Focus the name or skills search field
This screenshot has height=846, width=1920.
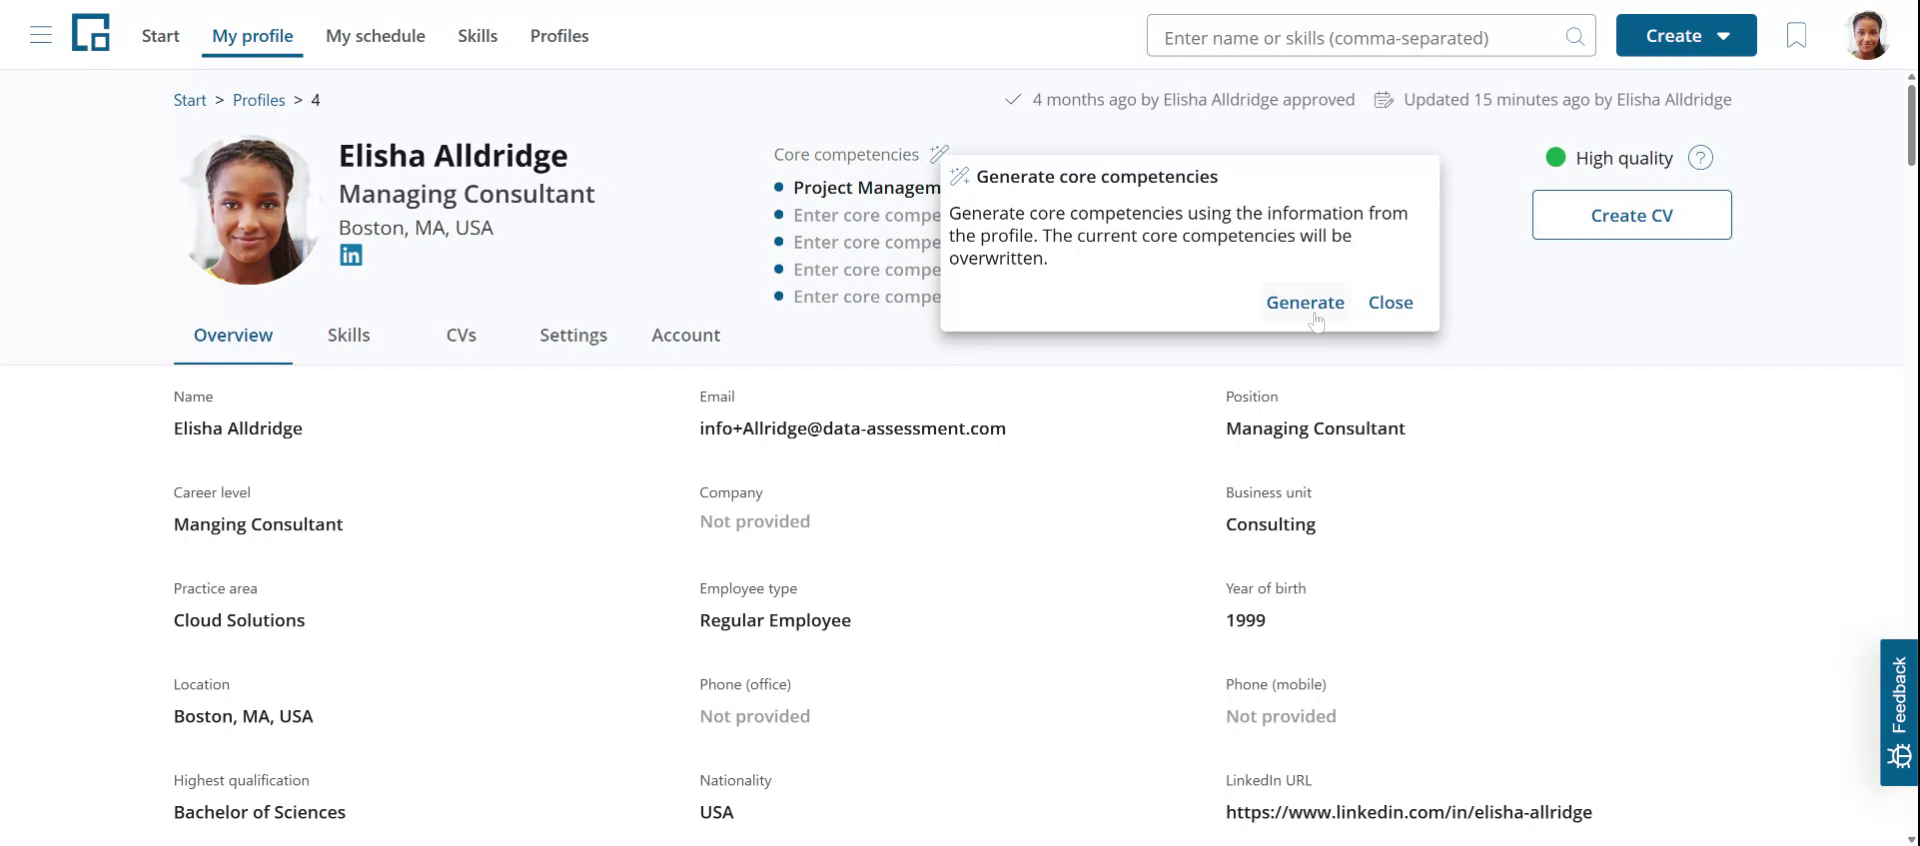pos(1355,38)
